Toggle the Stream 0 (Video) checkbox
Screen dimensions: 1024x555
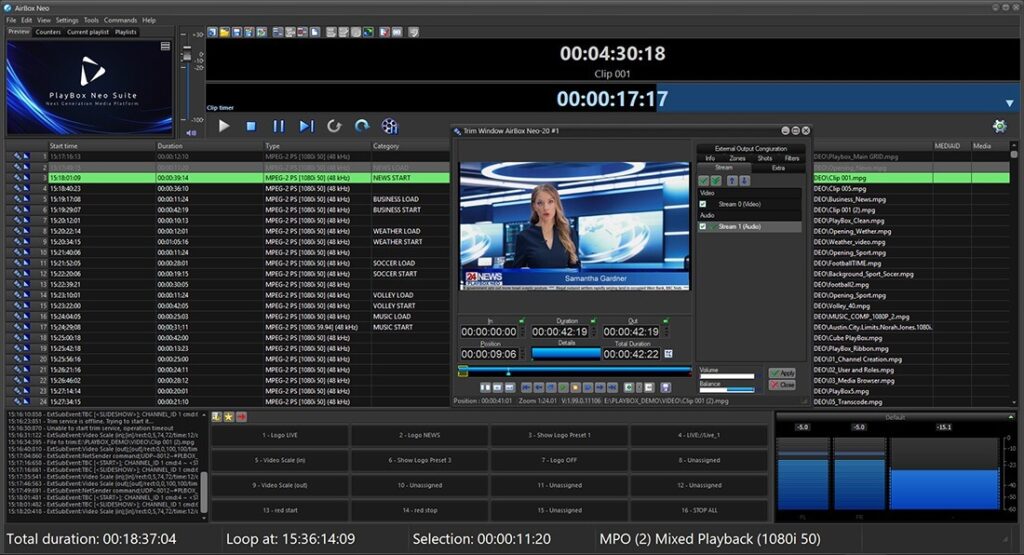click(x=704, y=204)
